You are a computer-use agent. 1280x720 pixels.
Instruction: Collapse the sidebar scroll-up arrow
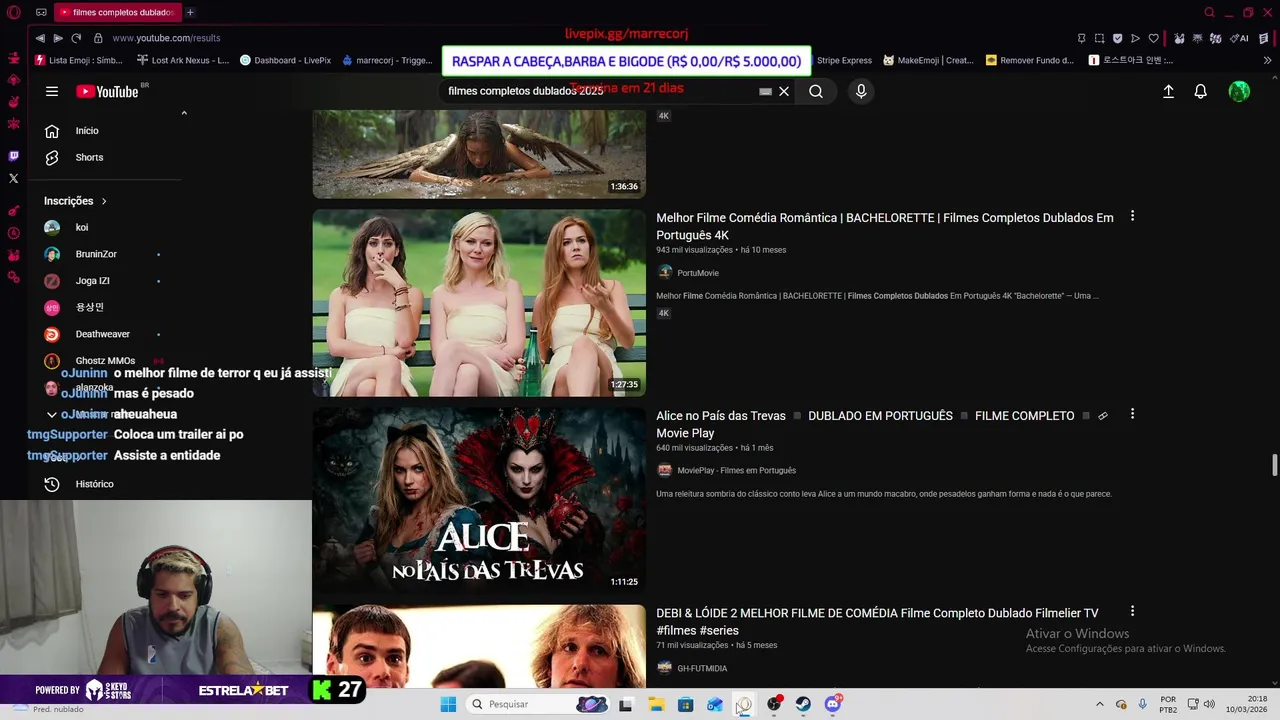184,113
